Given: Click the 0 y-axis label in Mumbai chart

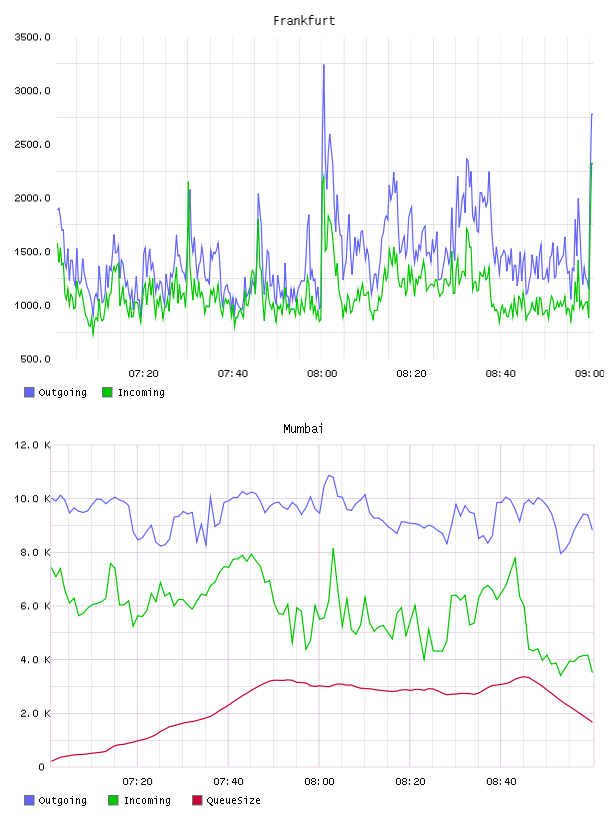Looking at the screenshot, I should click(x=42, y=767).
